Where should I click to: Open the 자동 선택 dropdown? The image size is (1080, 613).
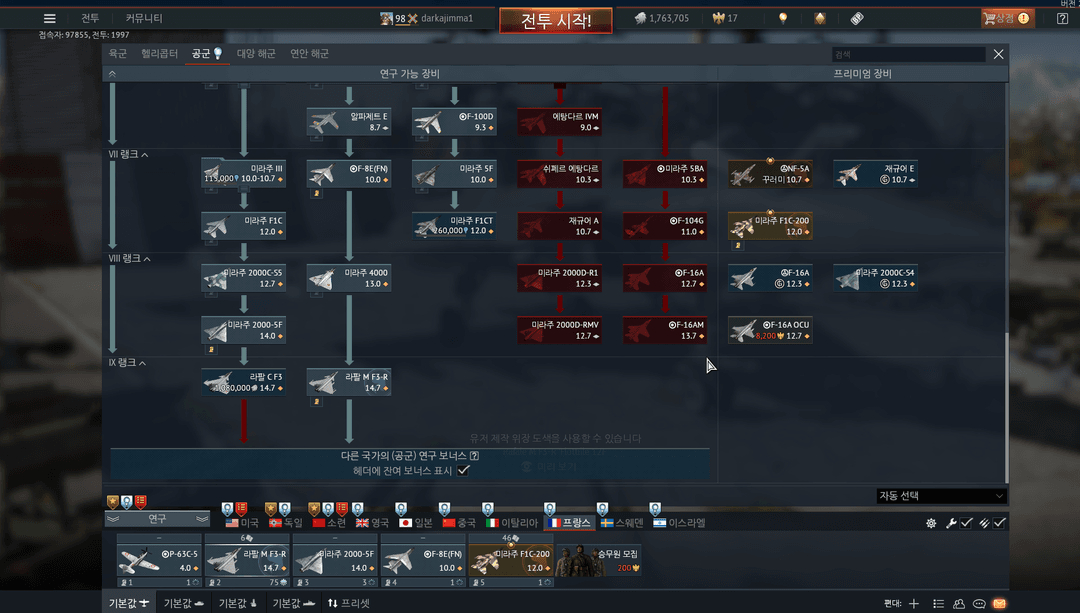pos(940,495)
